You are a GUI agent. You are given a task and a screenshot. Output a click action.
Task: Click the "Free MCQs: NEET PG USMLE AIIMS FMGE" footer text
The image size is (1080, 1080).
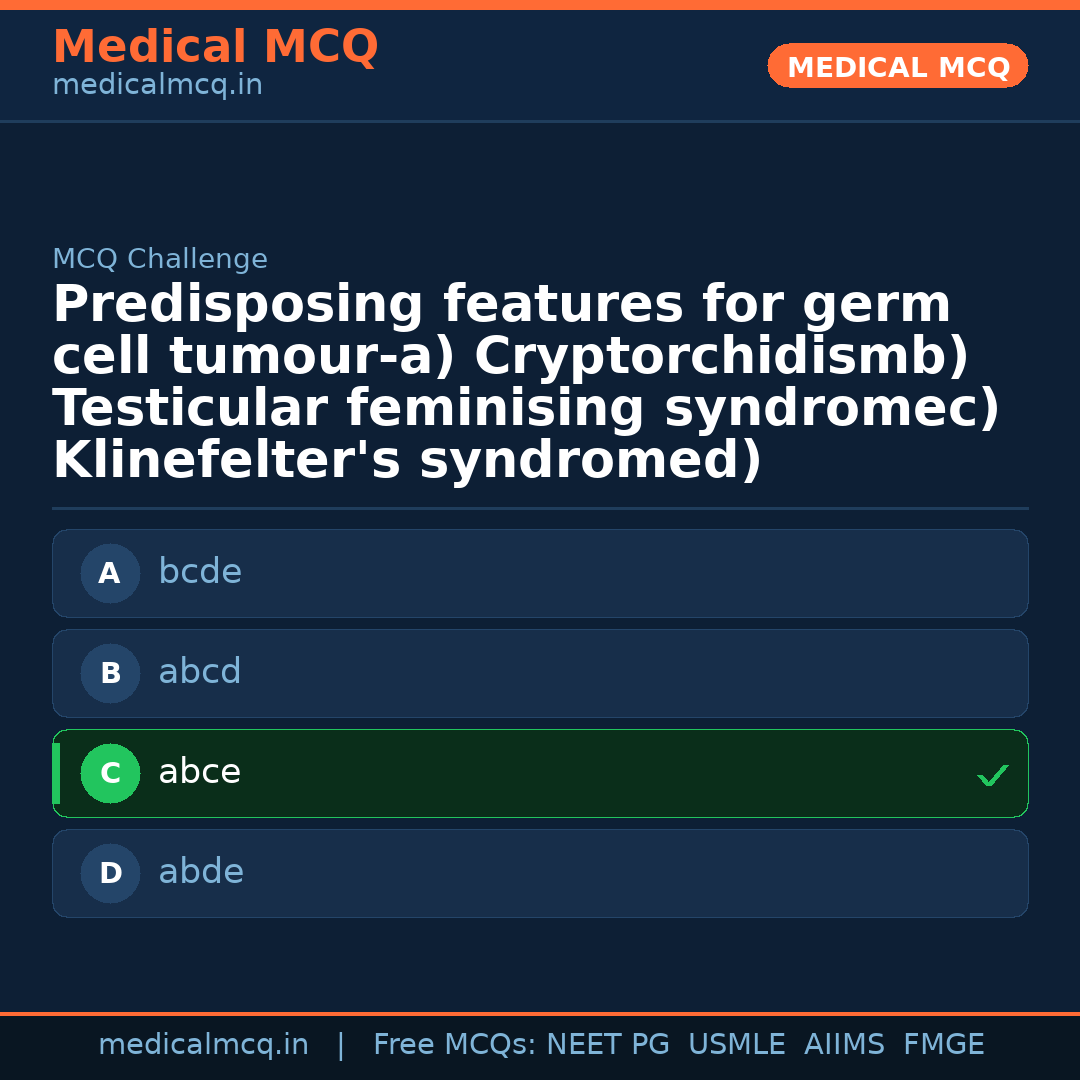(x=678, y=1045)
